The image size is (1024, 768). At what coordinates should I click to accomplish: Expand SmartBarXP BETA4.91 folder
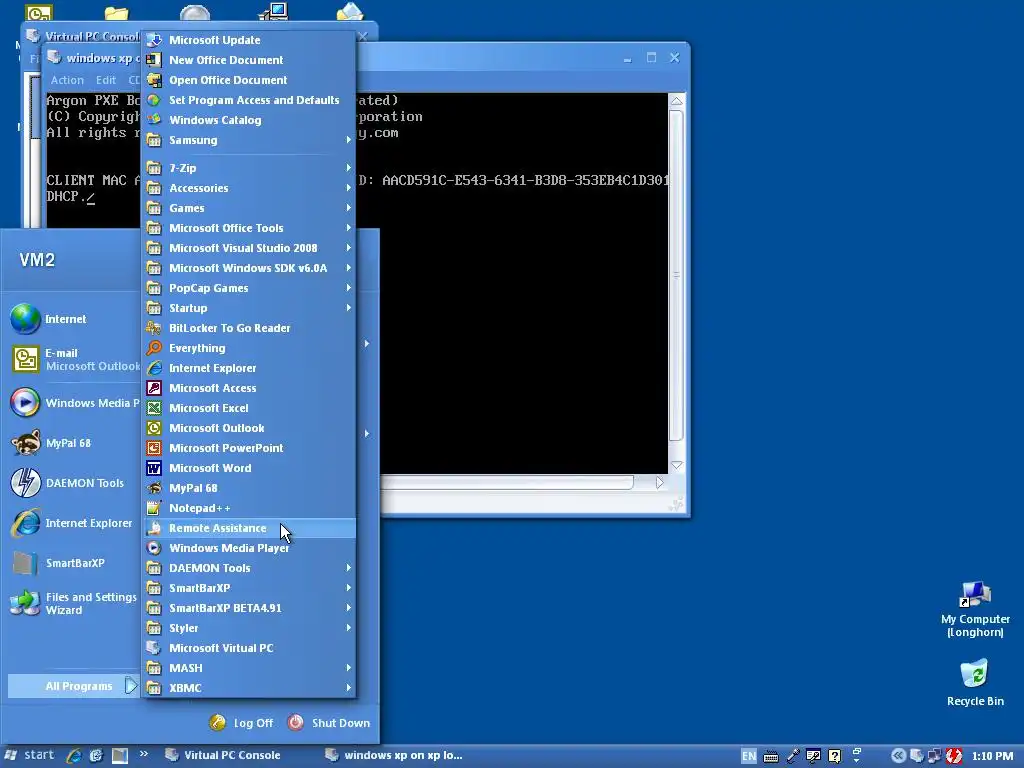pyautogui.click(x=249, y=608)
